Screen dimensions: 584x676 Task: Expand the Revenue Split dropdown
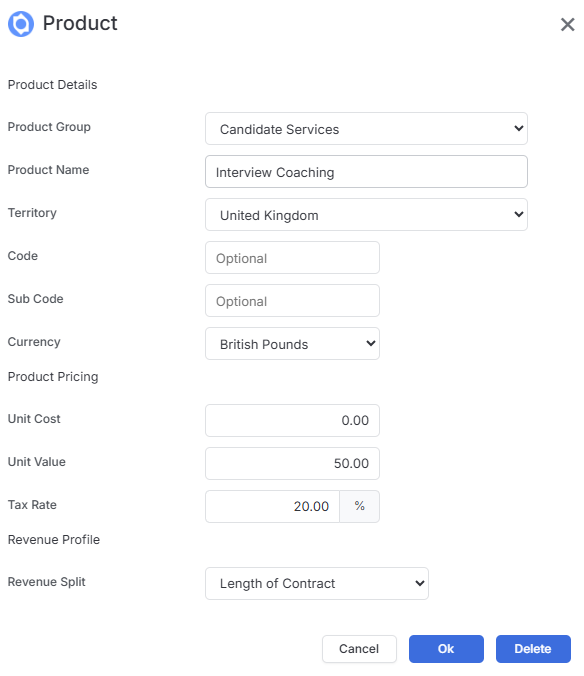(x=317, y=583)
